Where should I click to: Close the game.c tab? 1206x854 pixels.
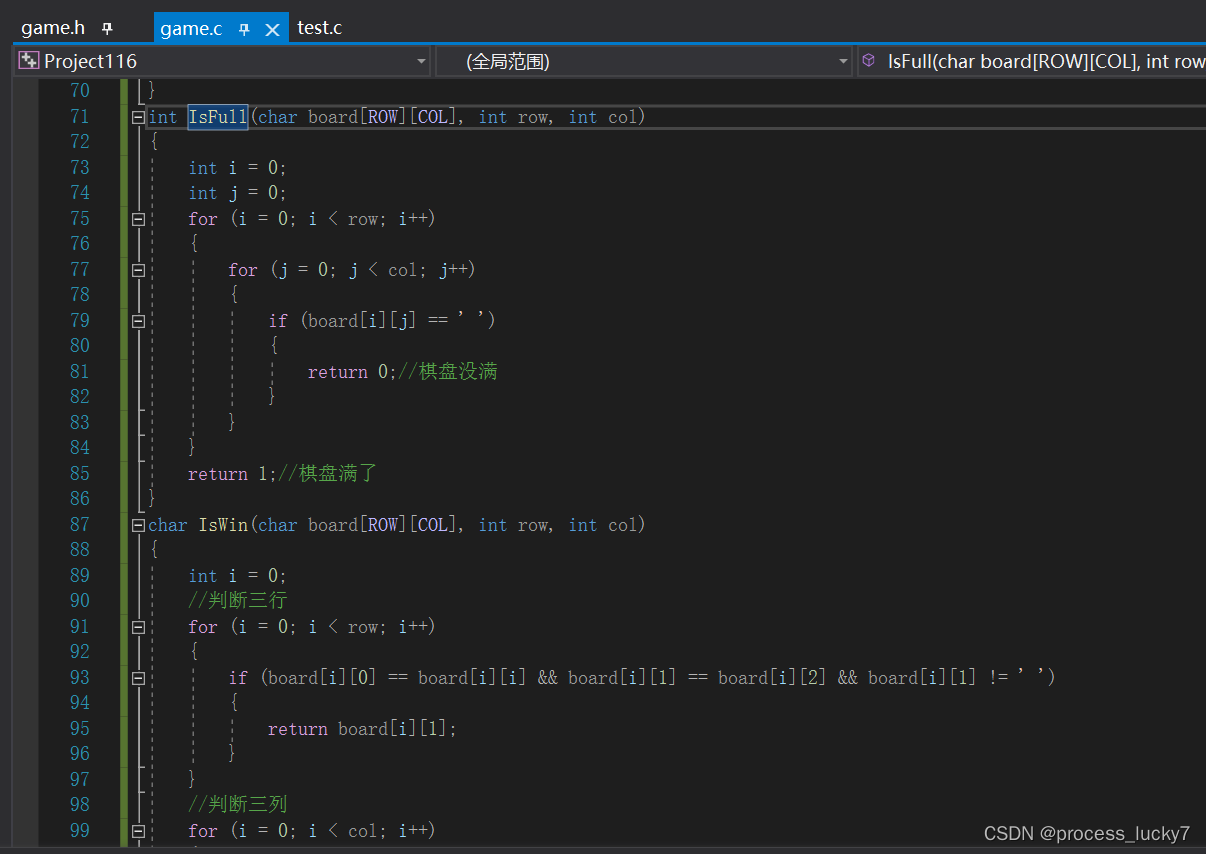(272, 30)
